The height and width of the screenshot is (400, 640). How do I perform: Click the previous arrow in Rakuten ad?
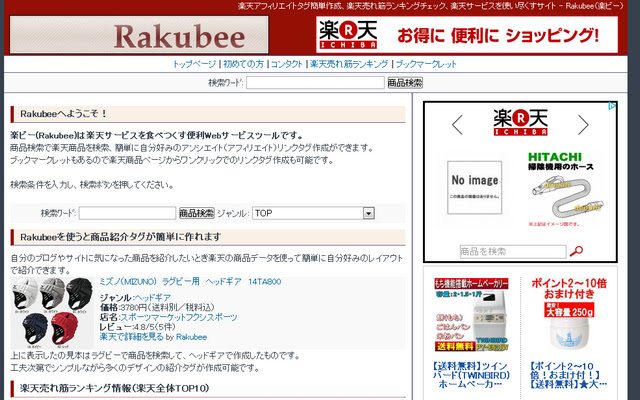[458, 125]
